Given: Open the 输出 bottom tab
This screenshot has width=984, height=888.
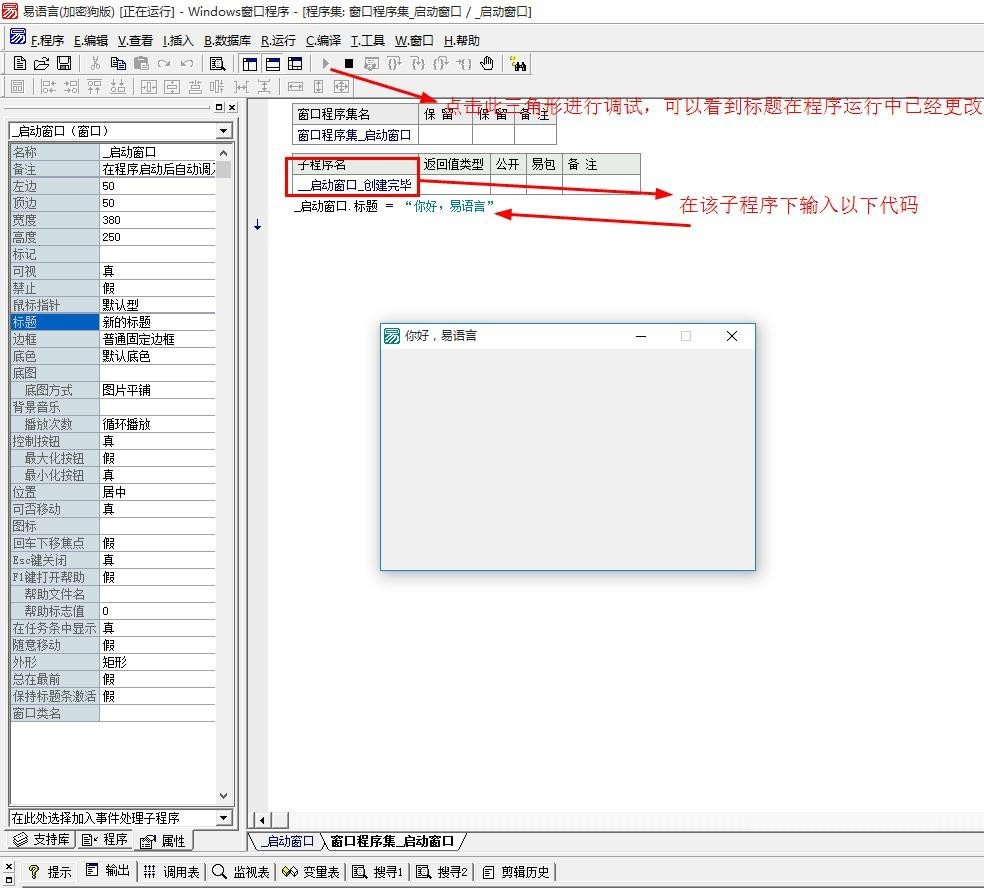Looking at the screenshot, I should tap(108, 870).
